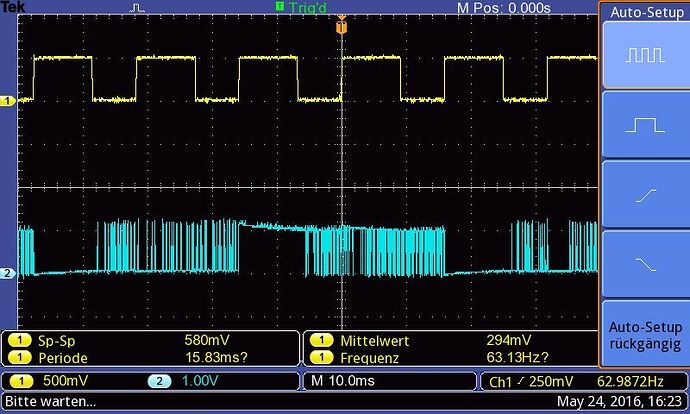Screen dimensions: 690x414
Task: Click the Tek logo
Action: coord(13,7)
